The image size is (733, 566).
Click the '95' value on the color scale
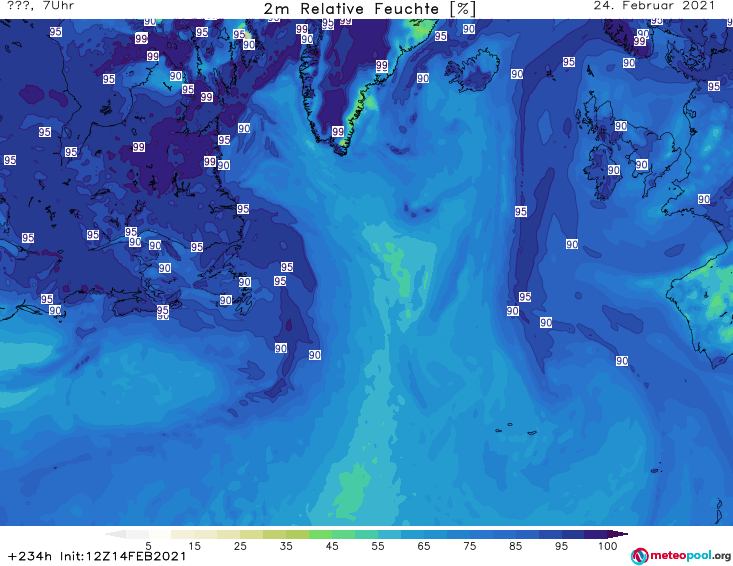click(x=561, y=546)
